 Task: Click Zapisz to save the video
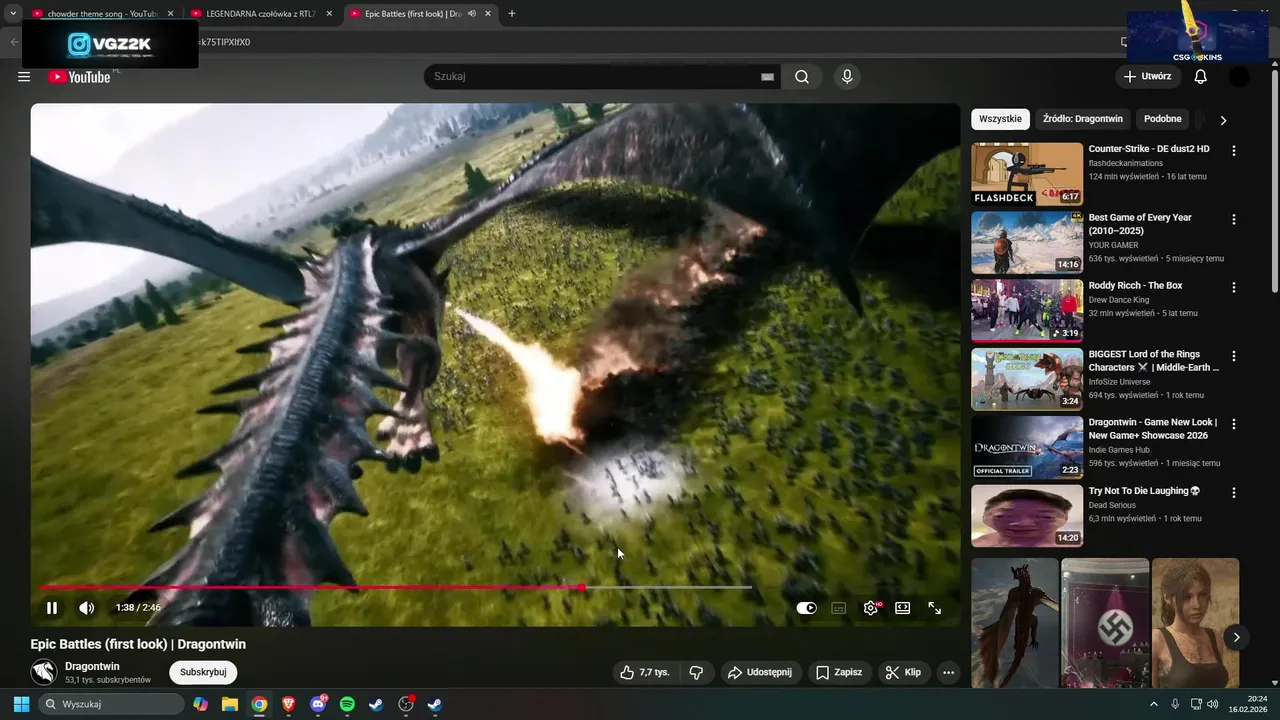click(x=839, y=672)
